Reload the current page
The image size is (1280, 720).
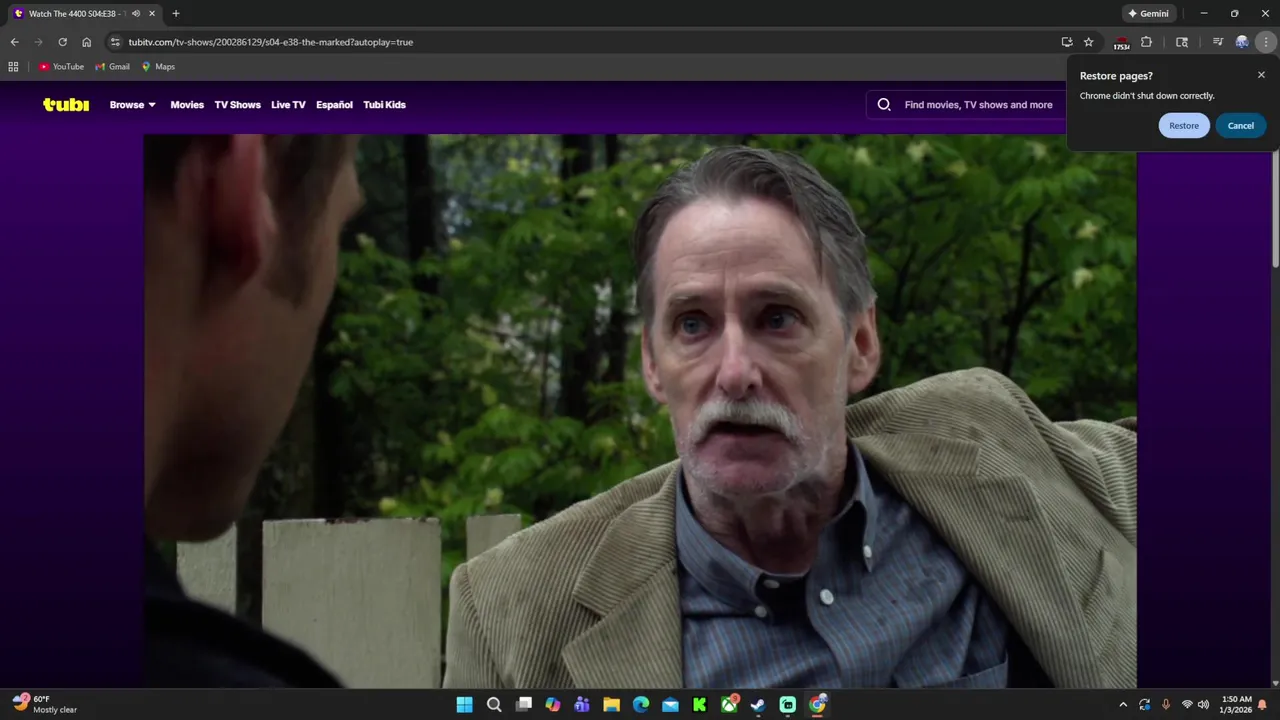(62, 42)
